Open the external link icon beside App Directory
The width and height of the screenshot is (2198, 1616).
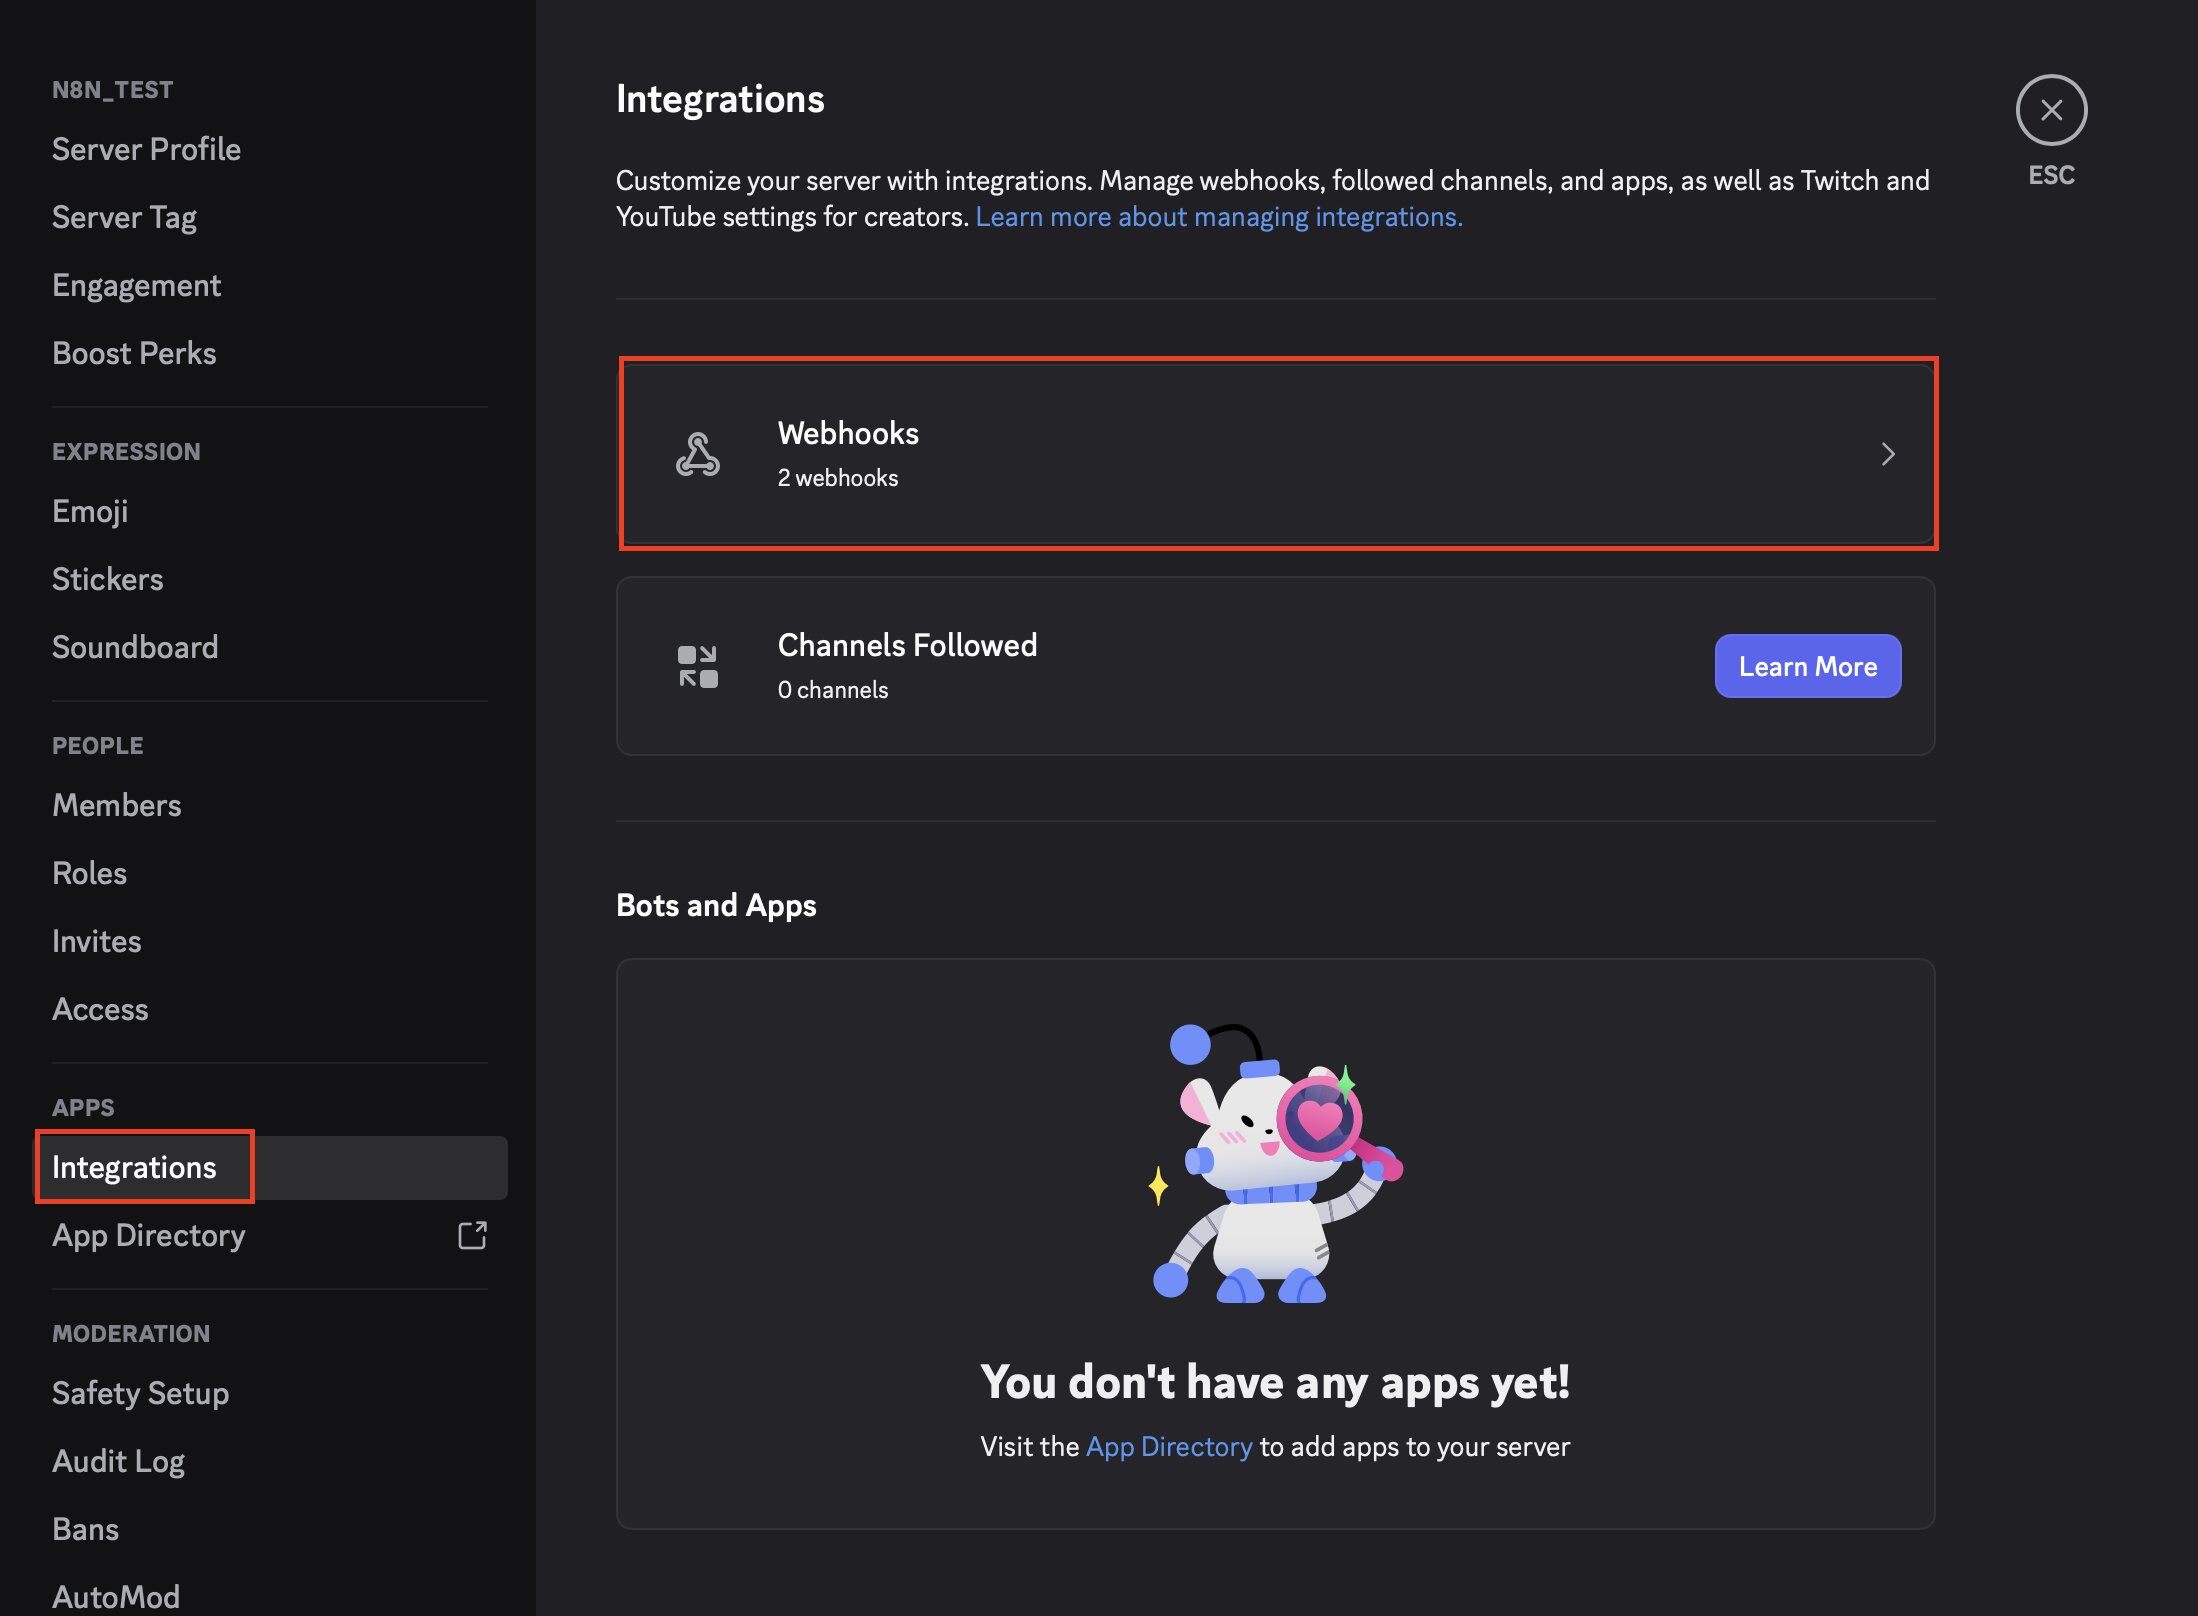click(x=472, y=1236)
